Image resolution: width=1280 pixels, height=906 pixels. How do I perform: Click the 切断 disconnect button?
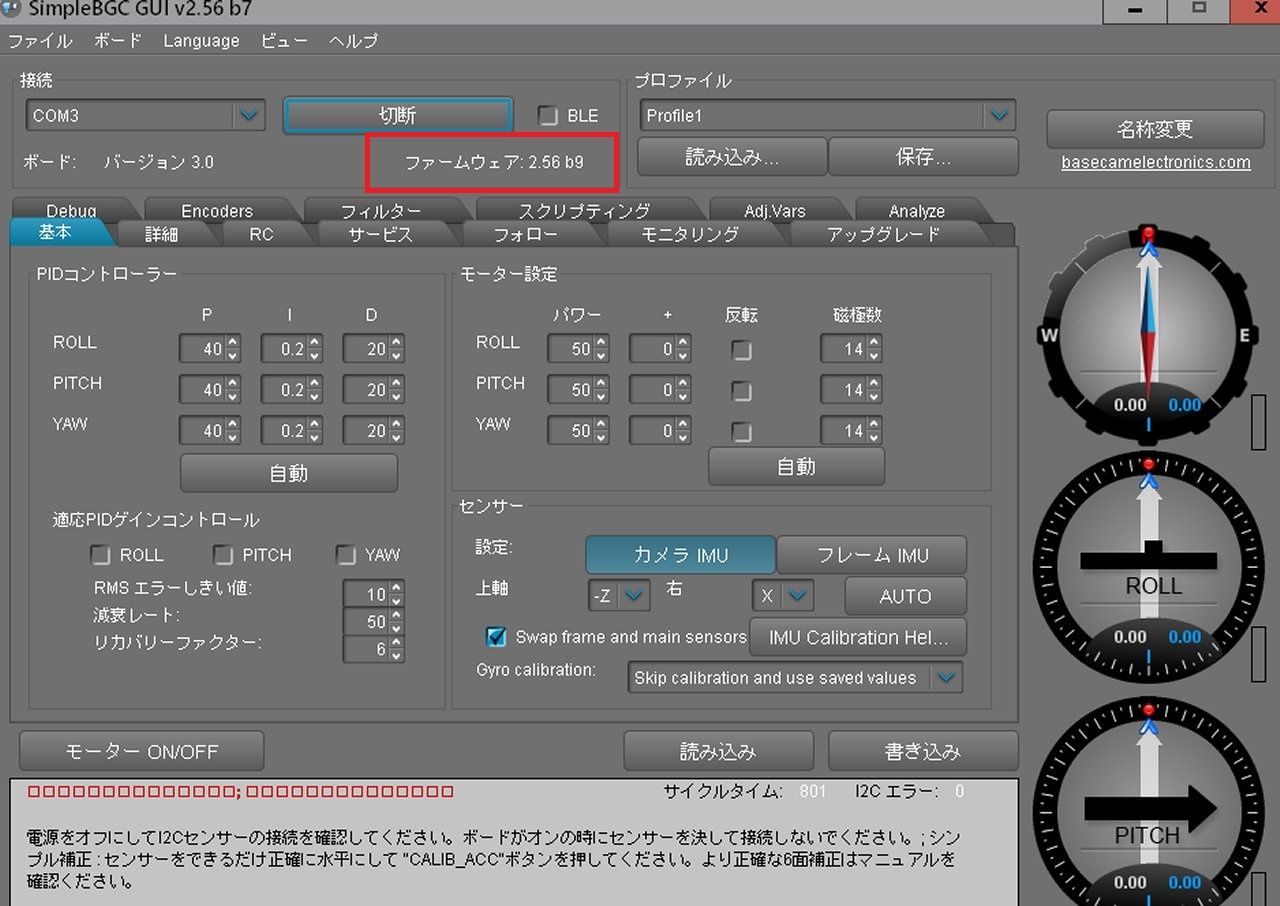point(397,115)
